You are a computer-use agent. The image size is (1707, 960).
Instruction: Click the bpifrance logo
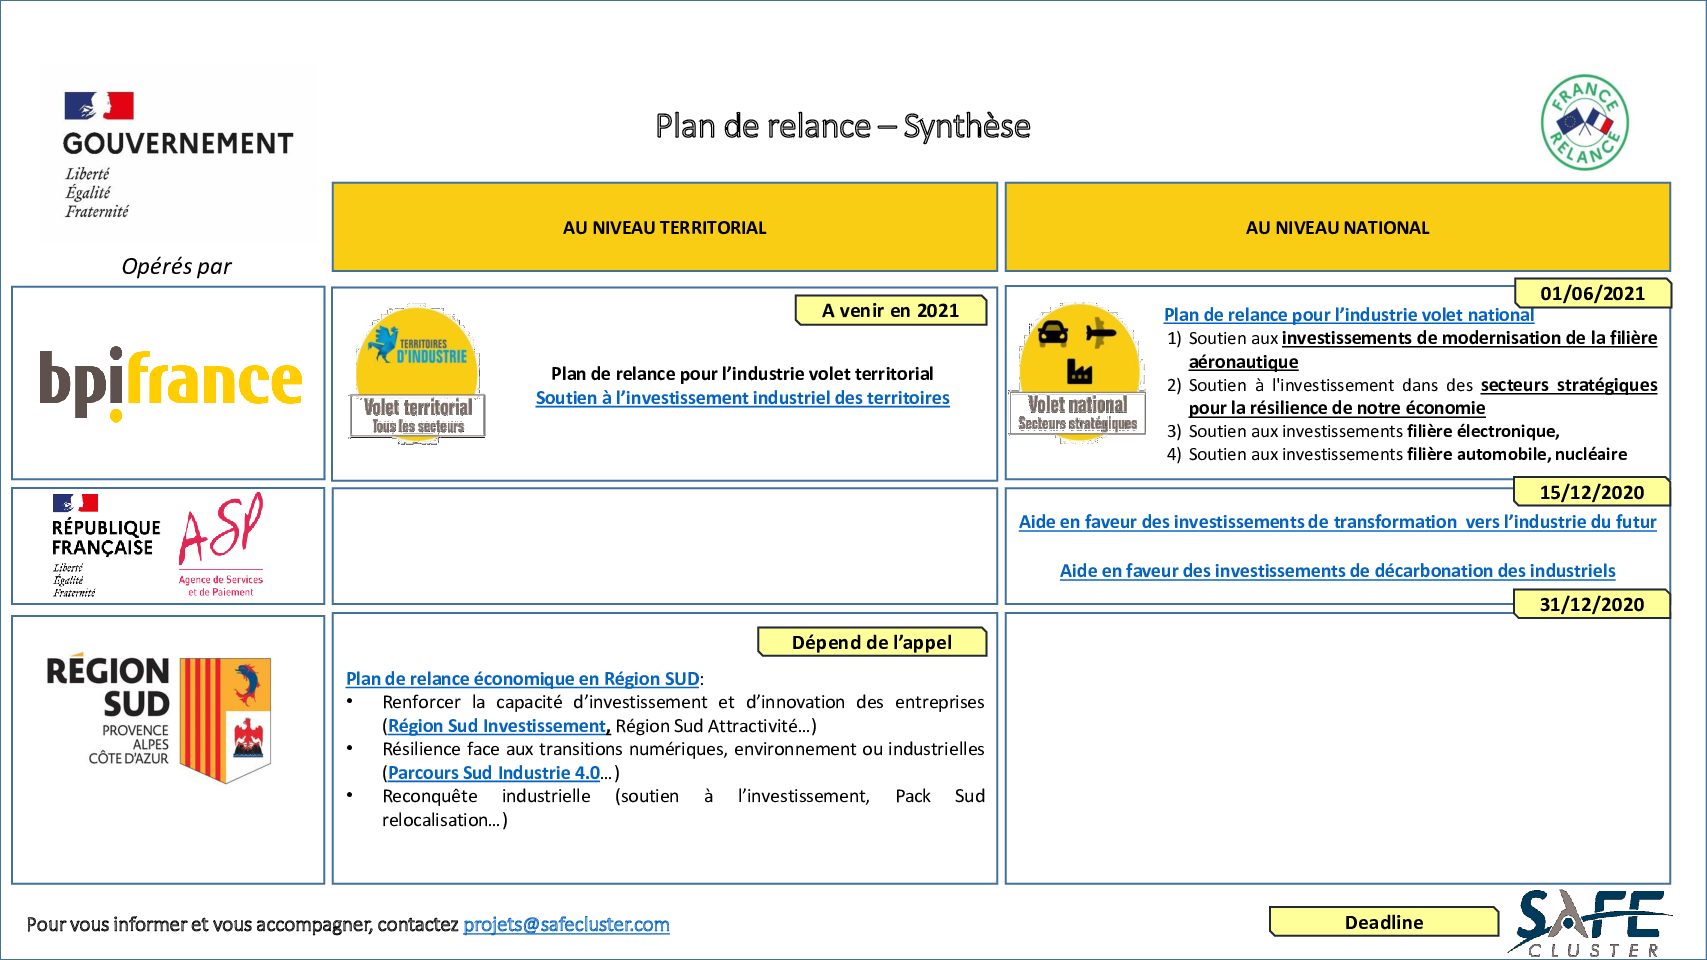tap(170, 383)
